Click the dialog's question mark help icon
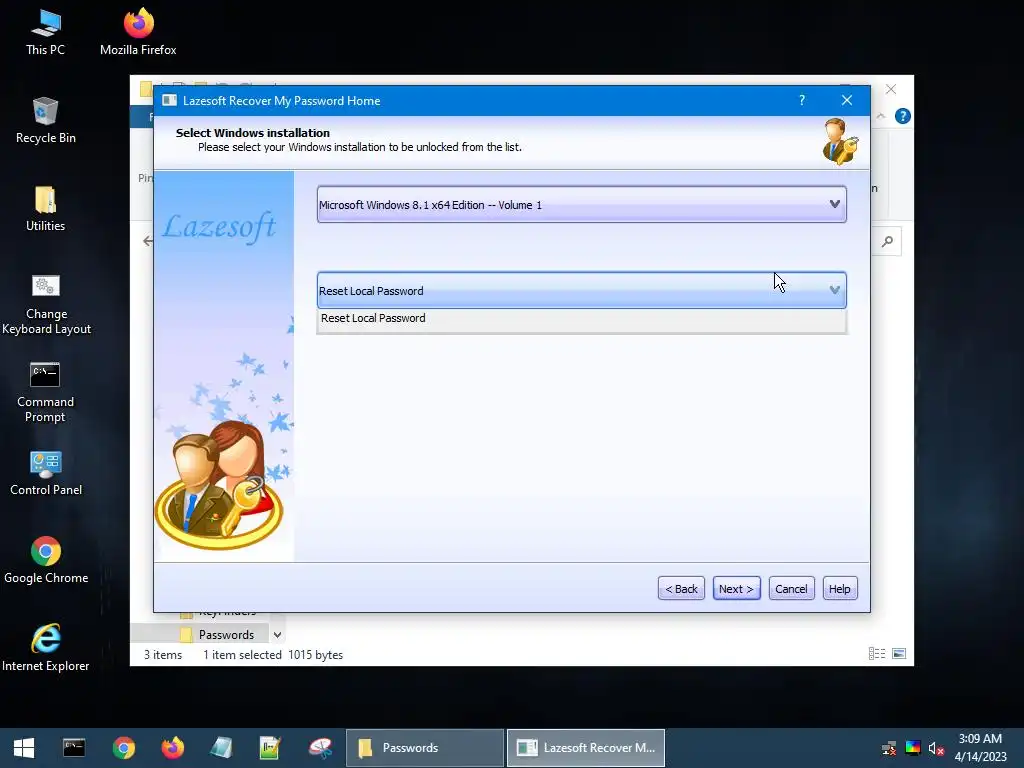Screen dimensions: 1024x768 coord(802,100)
